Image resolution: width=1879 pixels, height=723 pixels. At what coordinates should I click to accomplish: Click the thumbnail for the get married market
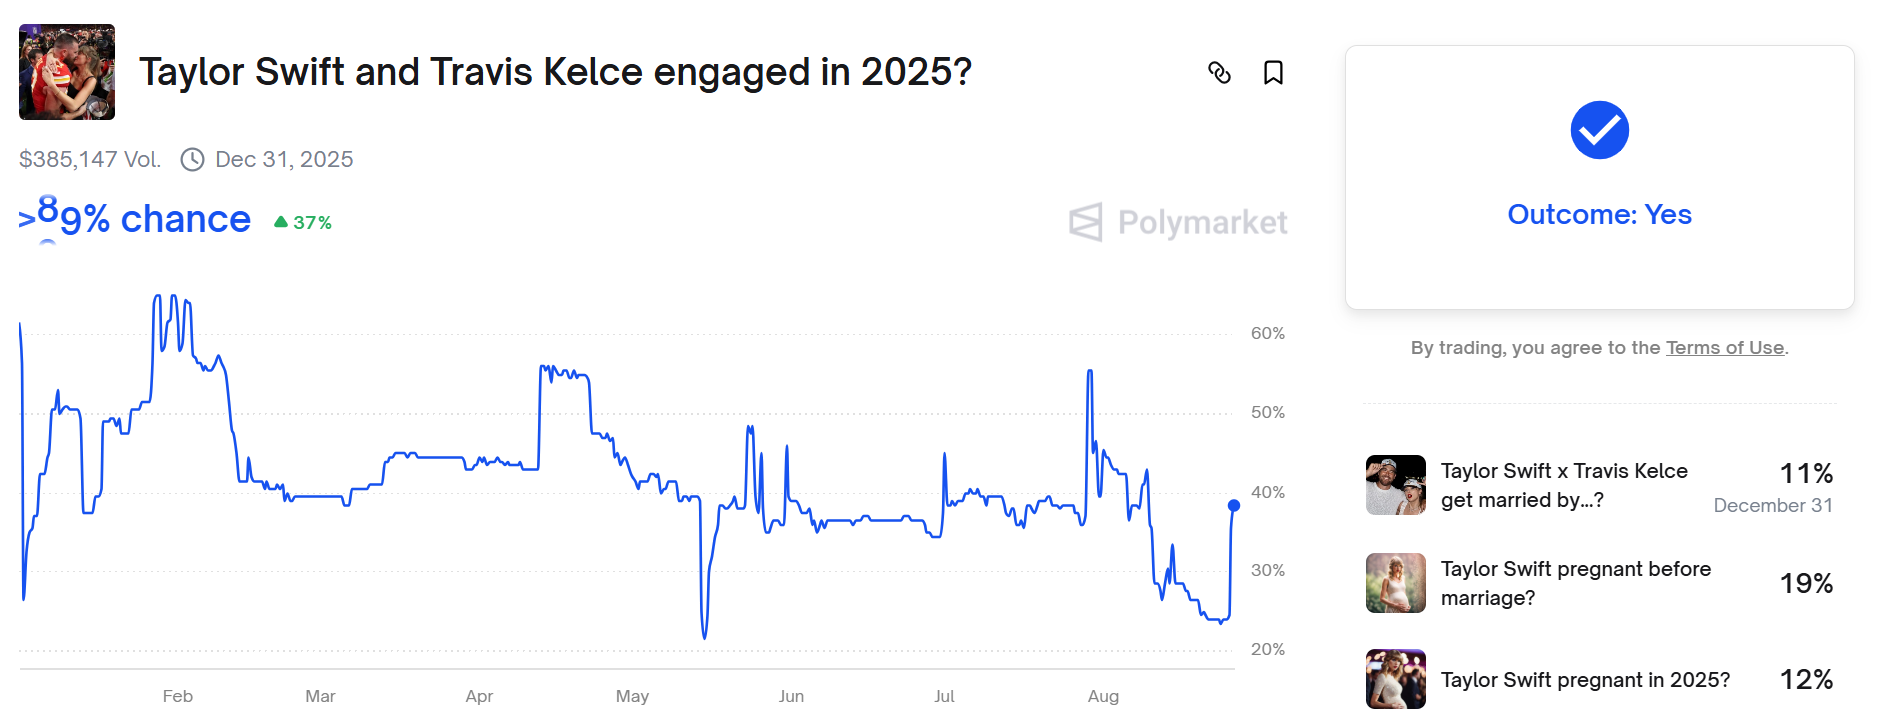tap(1395, 485)
